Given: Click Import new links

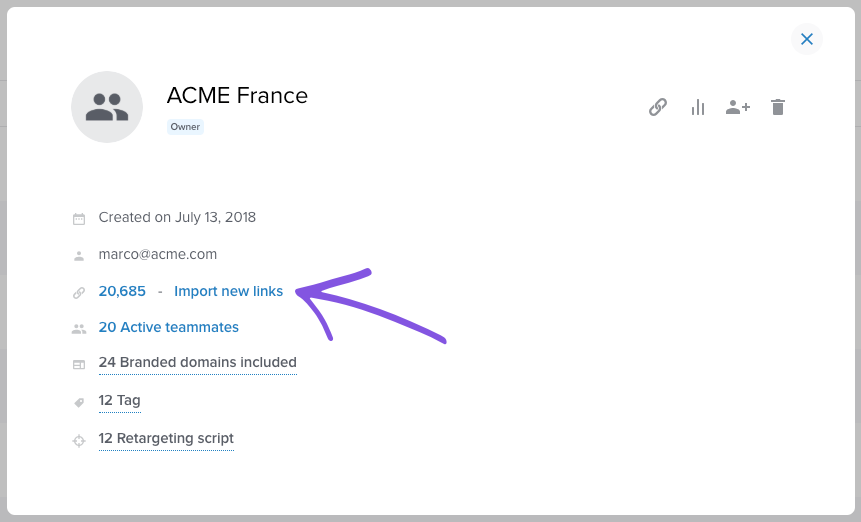Looking at the screenshot, I should click(228, 291).
